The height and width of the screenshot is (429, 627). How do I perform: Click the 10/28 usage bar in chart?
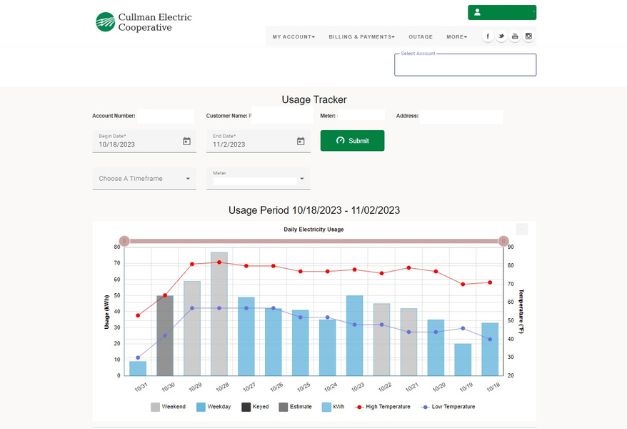point(219,314)
